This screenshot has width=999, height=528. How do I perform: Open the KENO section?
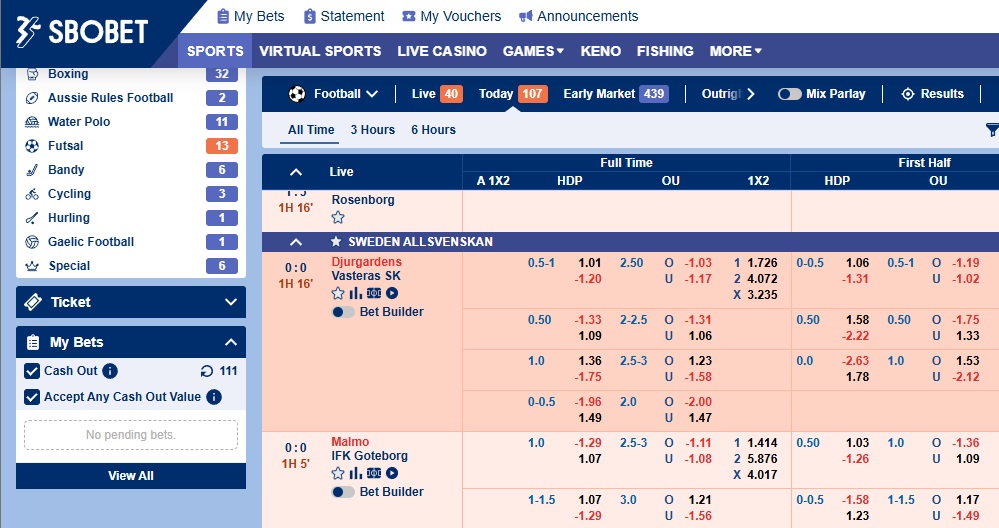coord(600,51)
